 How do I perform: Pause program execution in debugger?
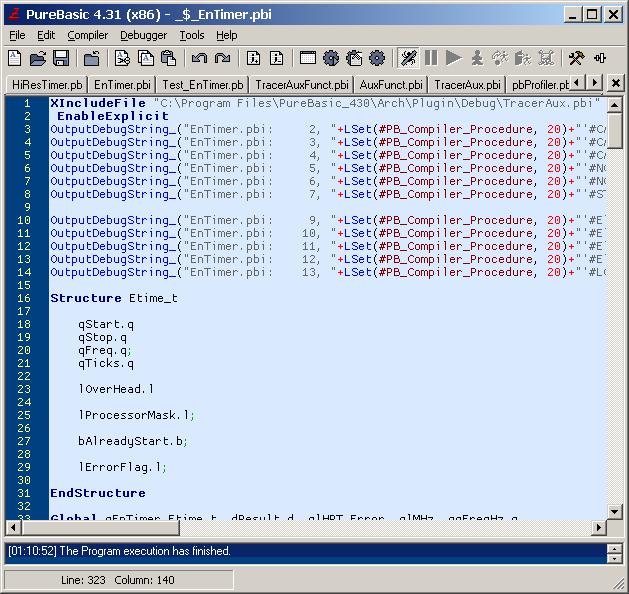tap(431, 58)
